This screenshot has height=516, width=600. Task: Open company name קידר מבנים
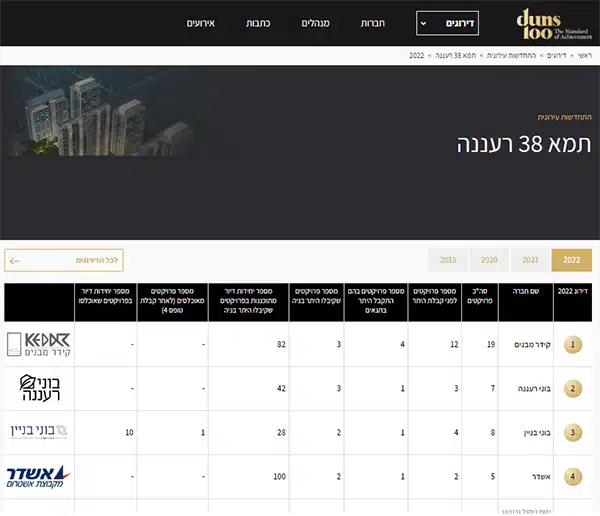click(532, 345)
